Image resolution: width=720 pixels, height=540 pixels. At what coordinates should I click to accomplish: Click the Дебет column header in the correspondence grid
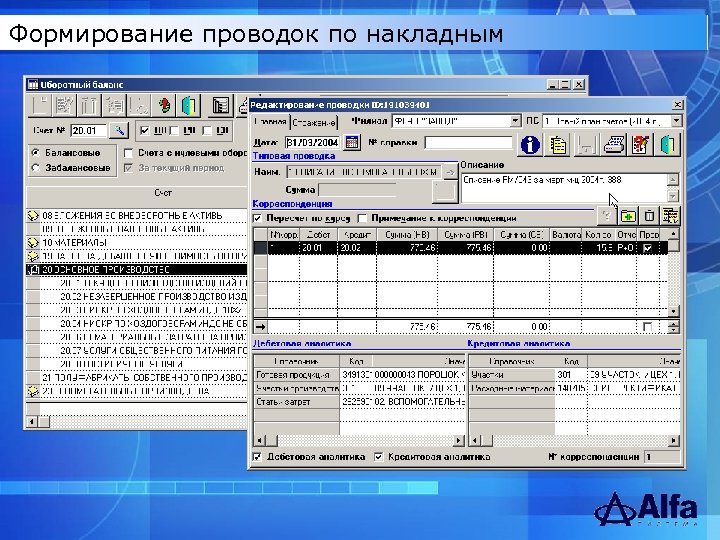tap(318, 235)
